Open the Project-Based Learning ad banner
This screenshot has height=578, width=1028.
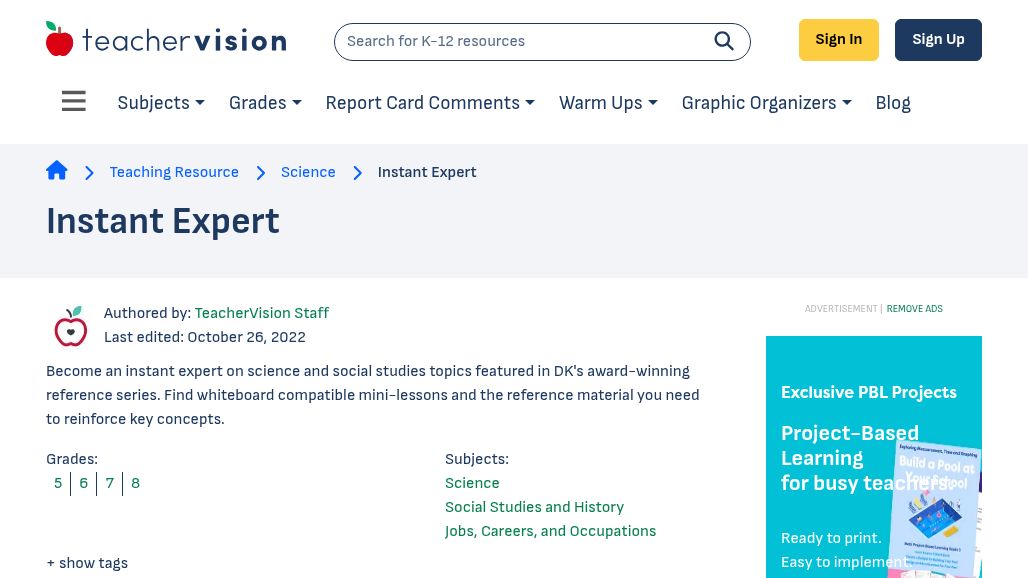(873, 460)
